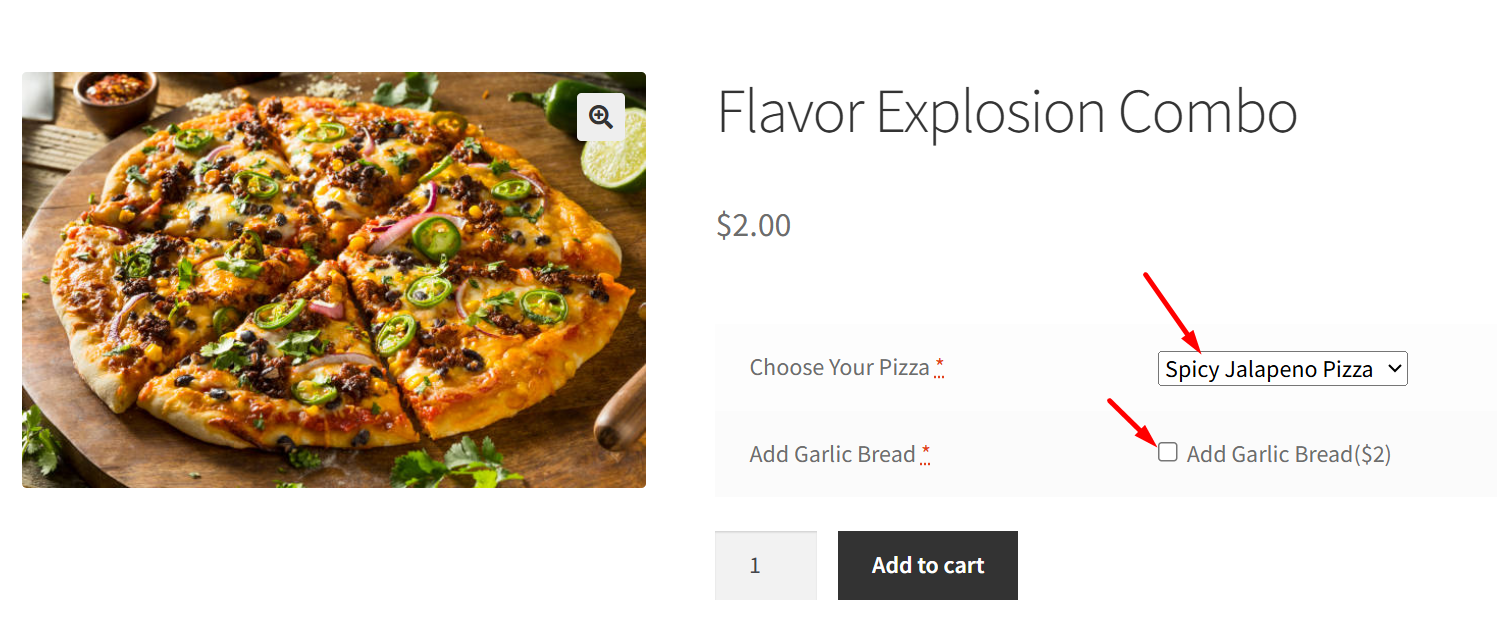
Task: Click the "Add Garlic Bread($2)" checkbox label text
Action: coord(1288,454)
